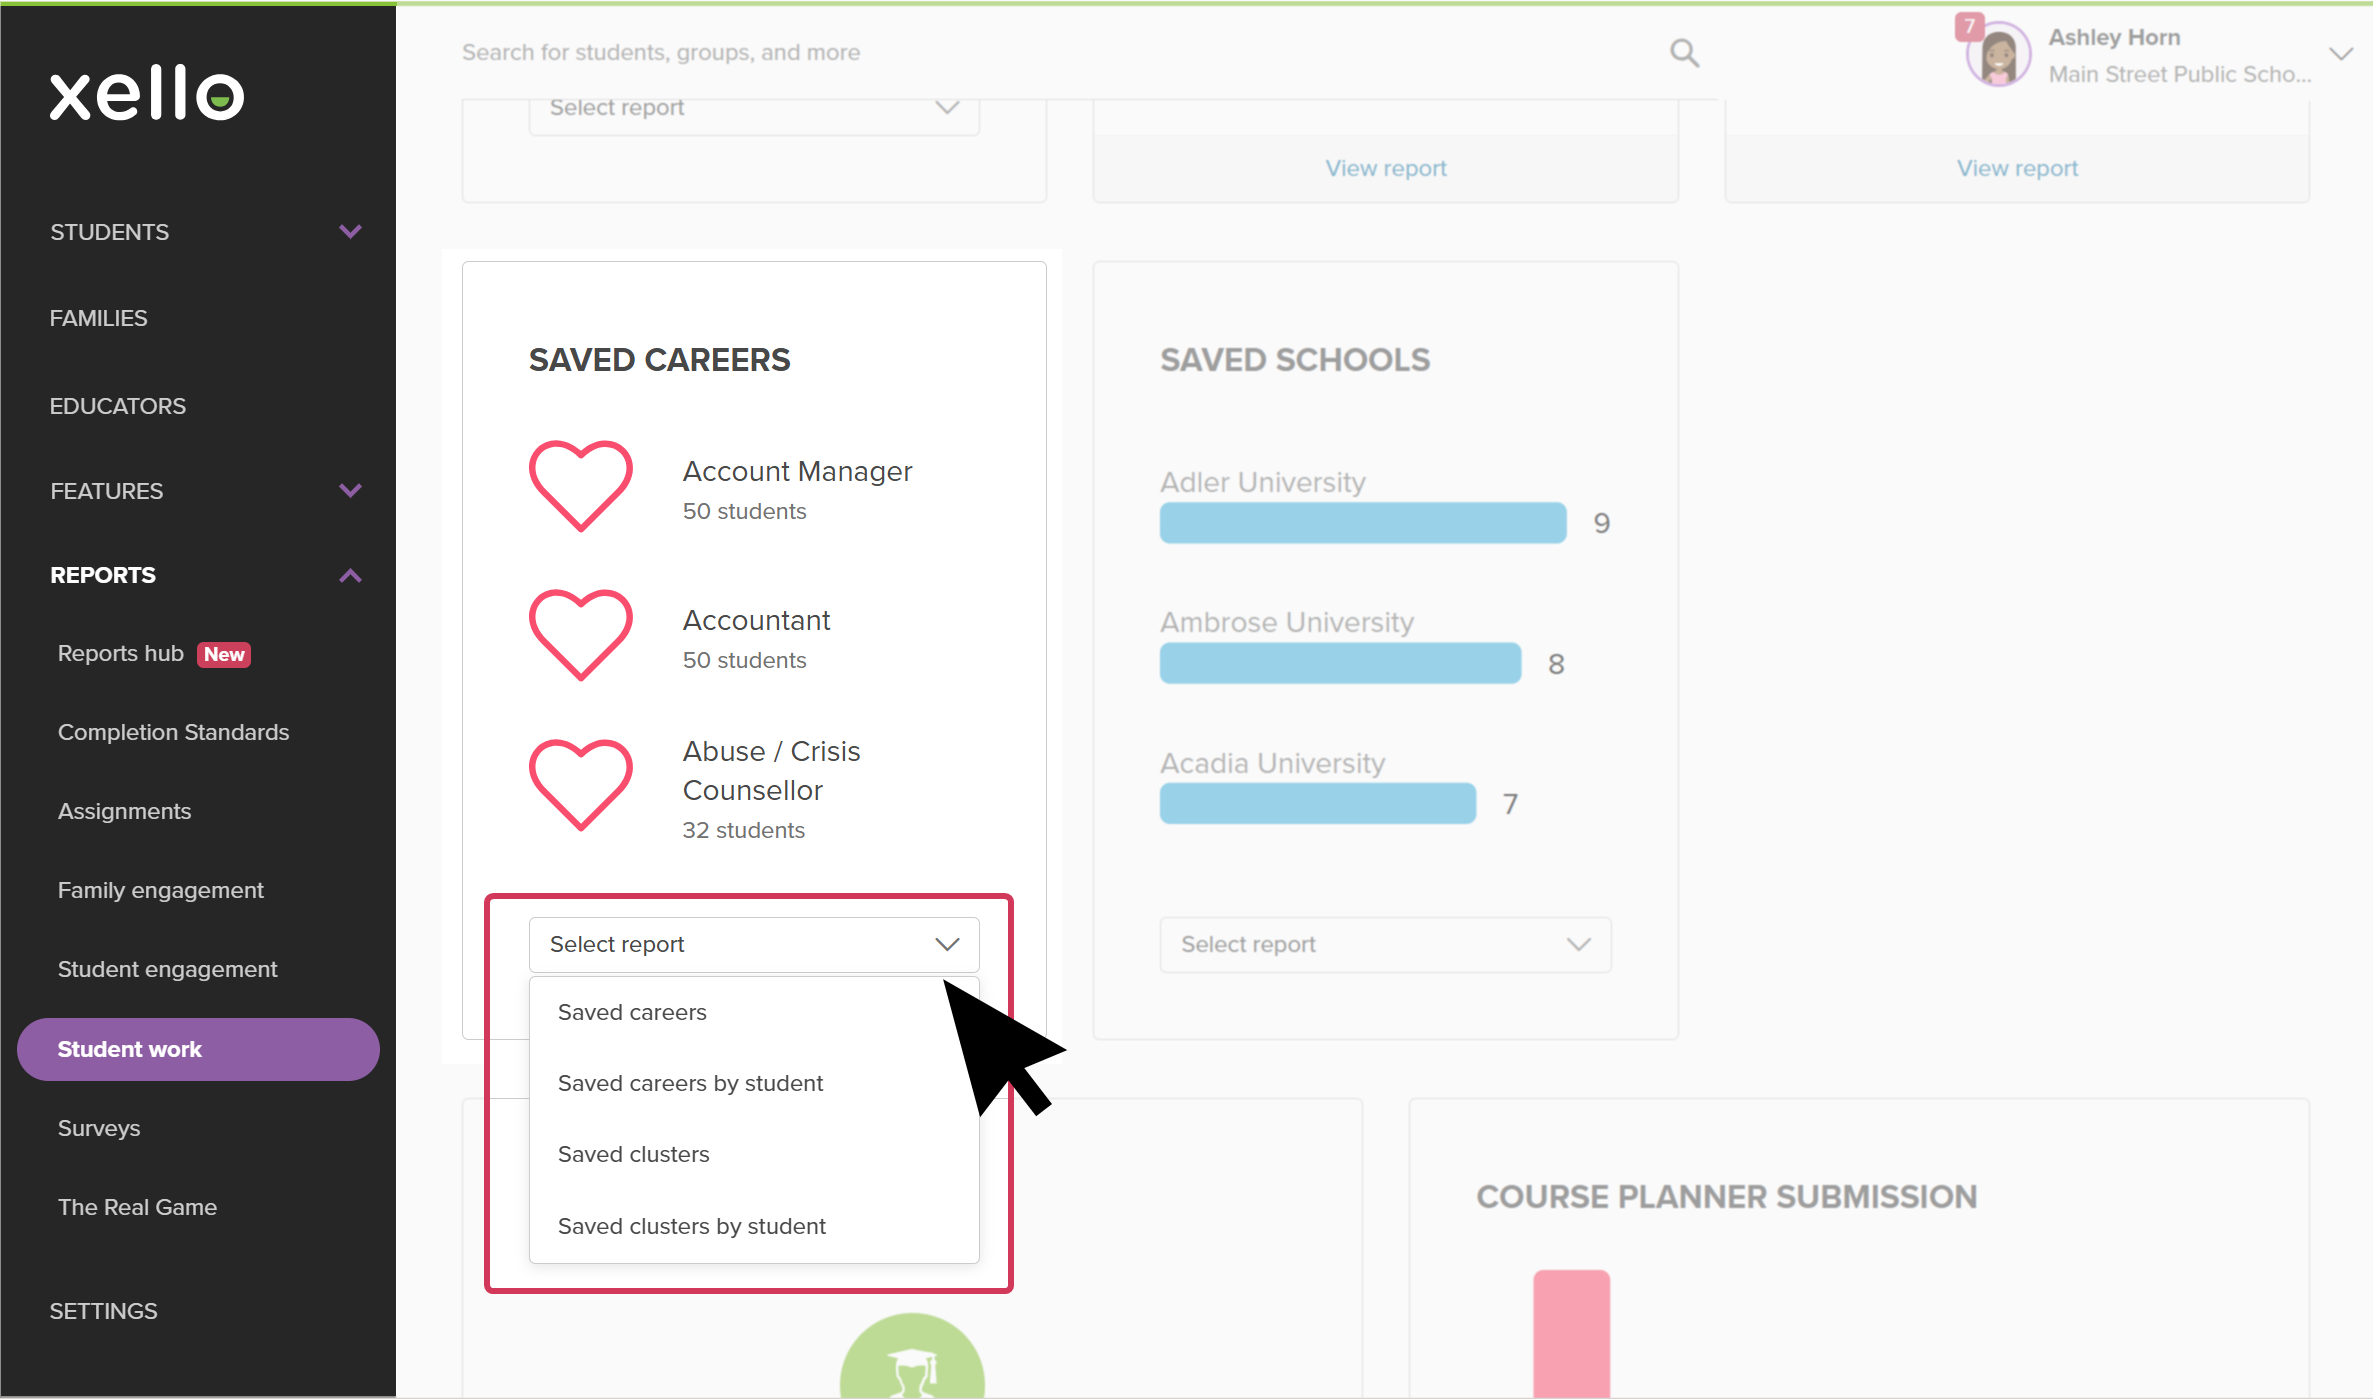The image size is (2373, 1399).
Task: Click the green graduate icon
Action: tap(912, 1357)
